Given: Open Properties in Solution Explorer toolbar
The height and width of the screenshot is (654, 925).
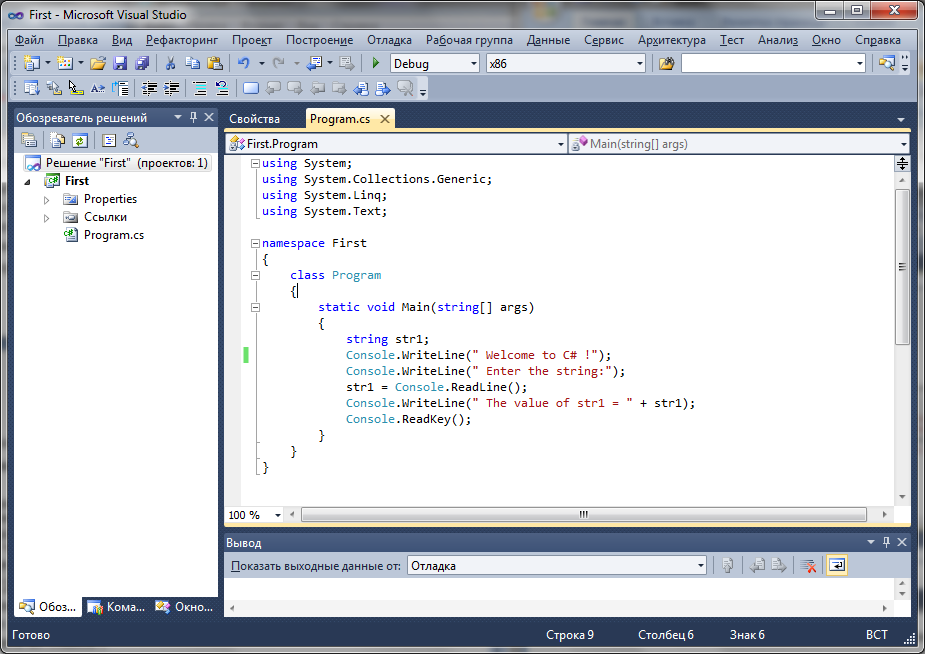Looking at the screenshot, I should click(29, 140).
